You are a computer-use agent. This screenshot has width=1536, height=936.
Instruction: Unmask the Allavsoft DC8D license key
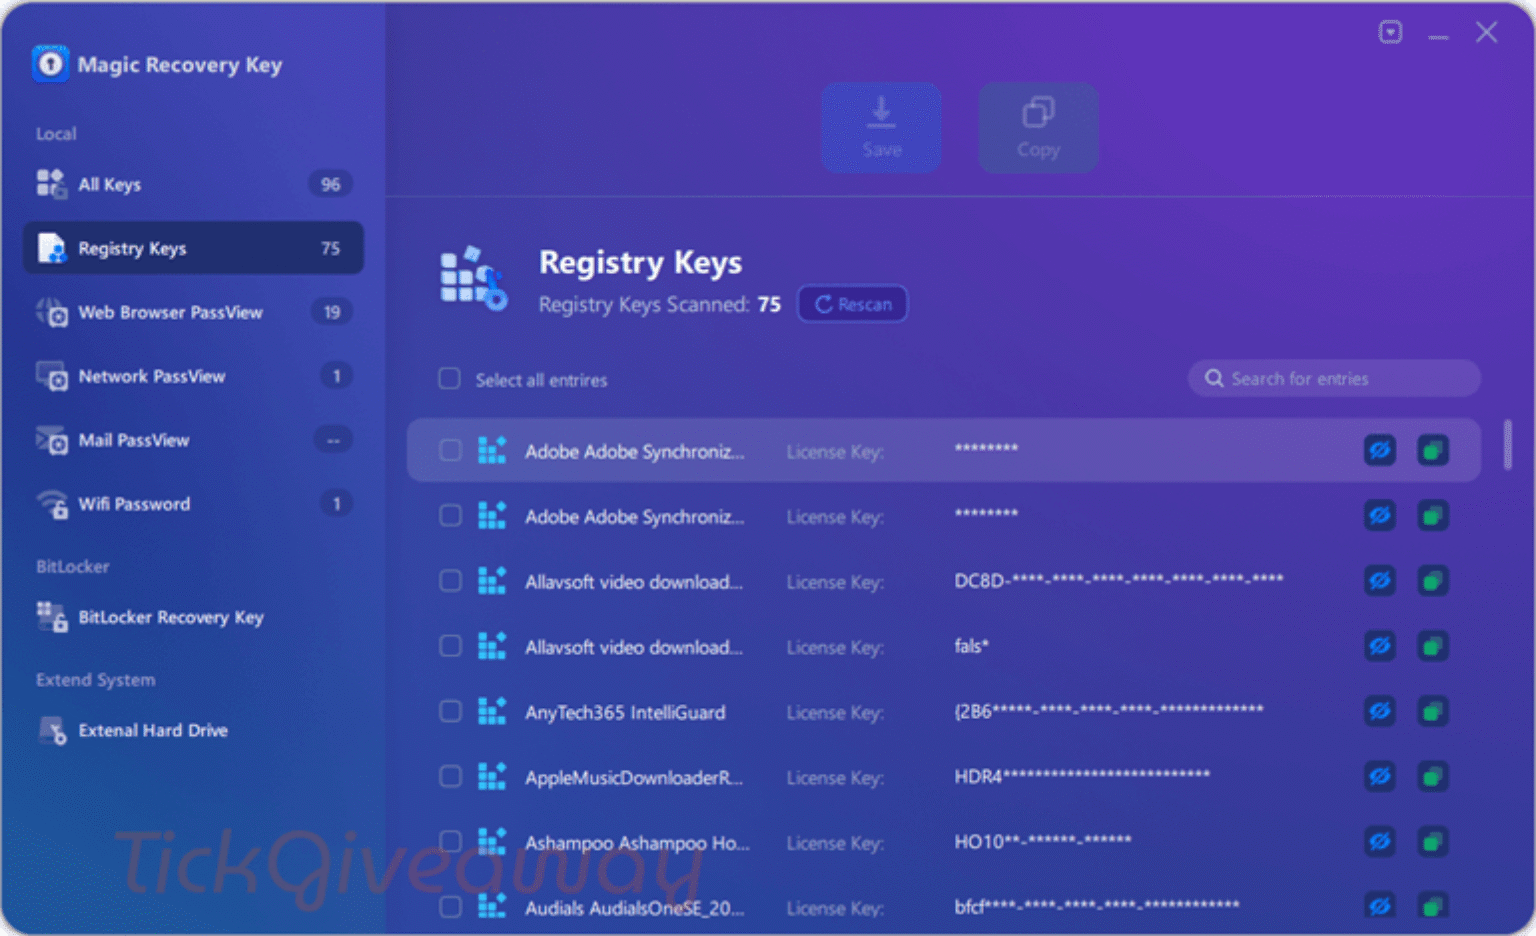tap(1380, 581)
